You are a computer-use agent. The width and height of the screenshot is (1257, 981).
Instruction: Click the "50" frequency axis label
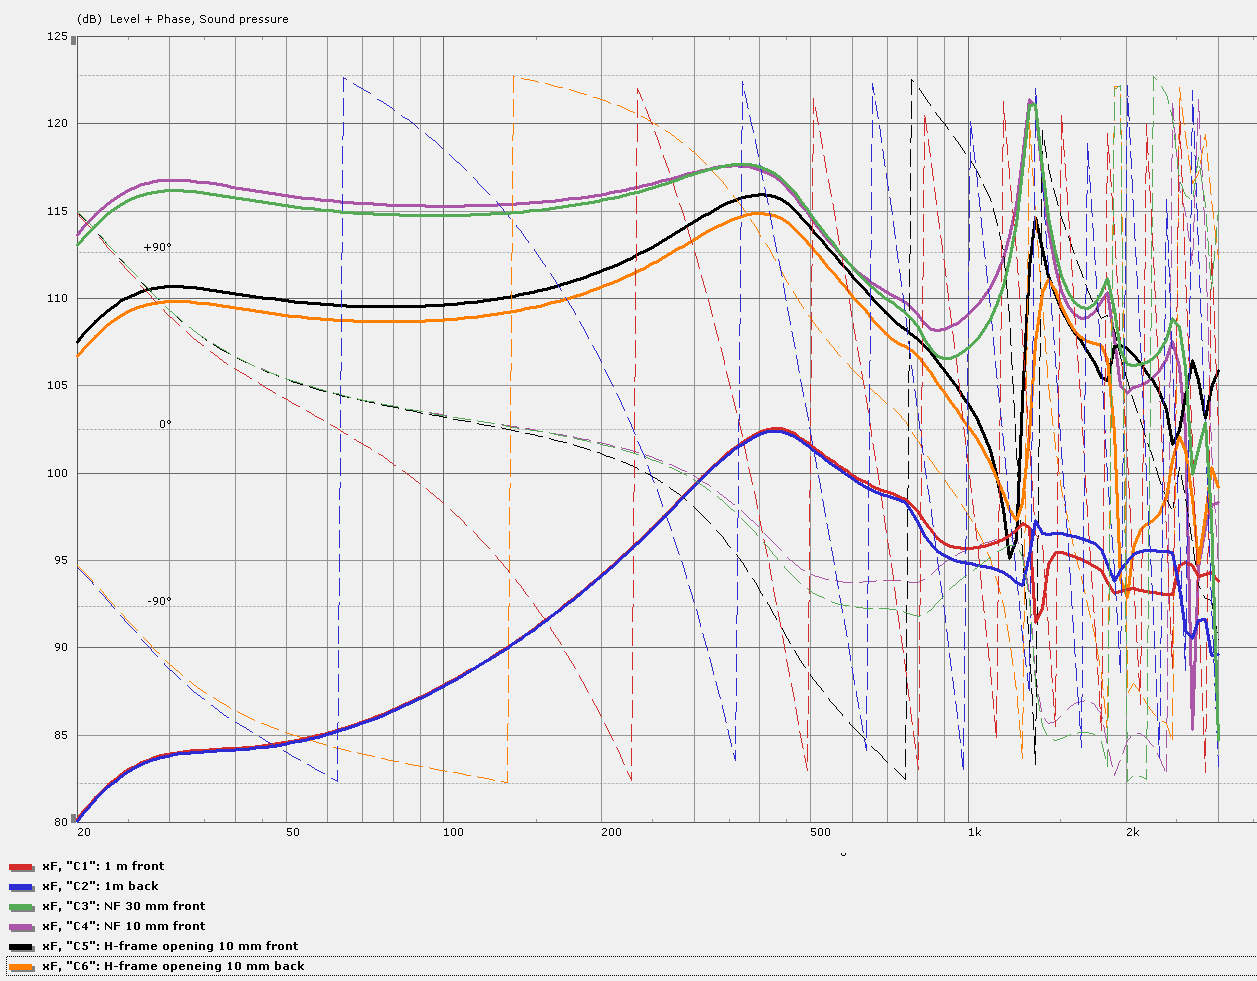pos(292,832)
